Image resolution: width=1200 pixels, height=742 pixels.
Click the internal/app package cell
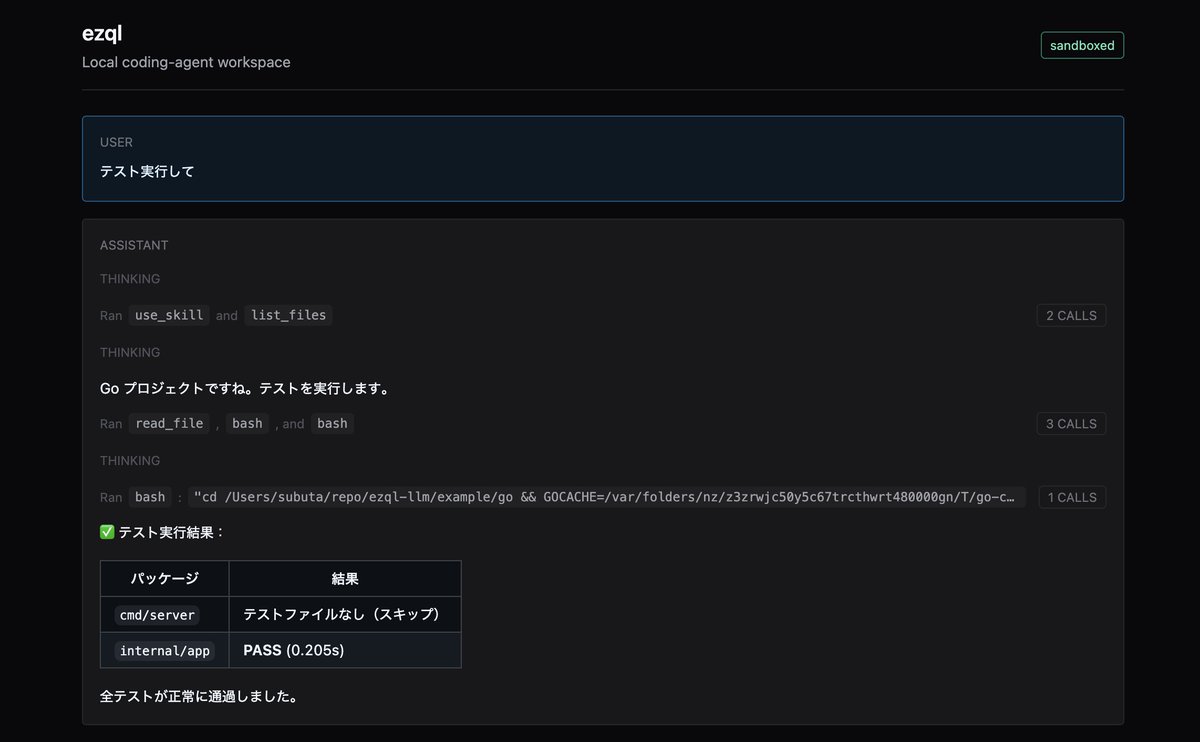click(x=165, y=650)
